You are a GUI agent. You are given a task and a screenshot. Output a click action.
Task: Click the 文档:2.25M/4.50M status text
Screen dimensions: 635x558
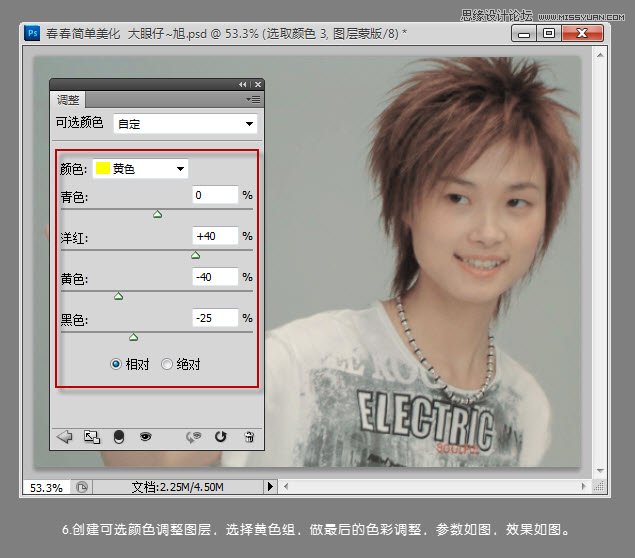coord(177,487)
